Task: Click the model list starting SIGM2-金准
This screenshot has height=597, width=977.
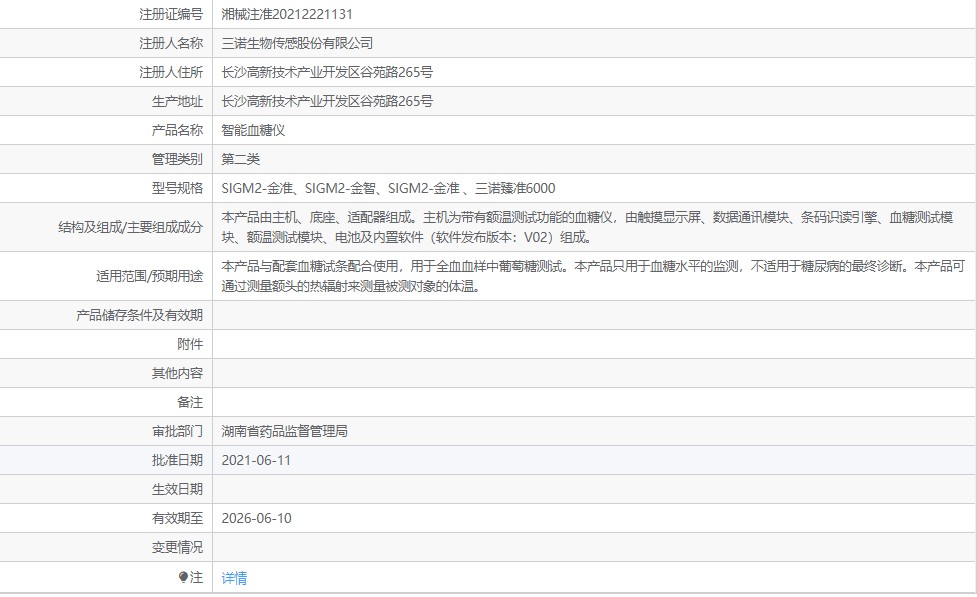Action: click(388, 188)
